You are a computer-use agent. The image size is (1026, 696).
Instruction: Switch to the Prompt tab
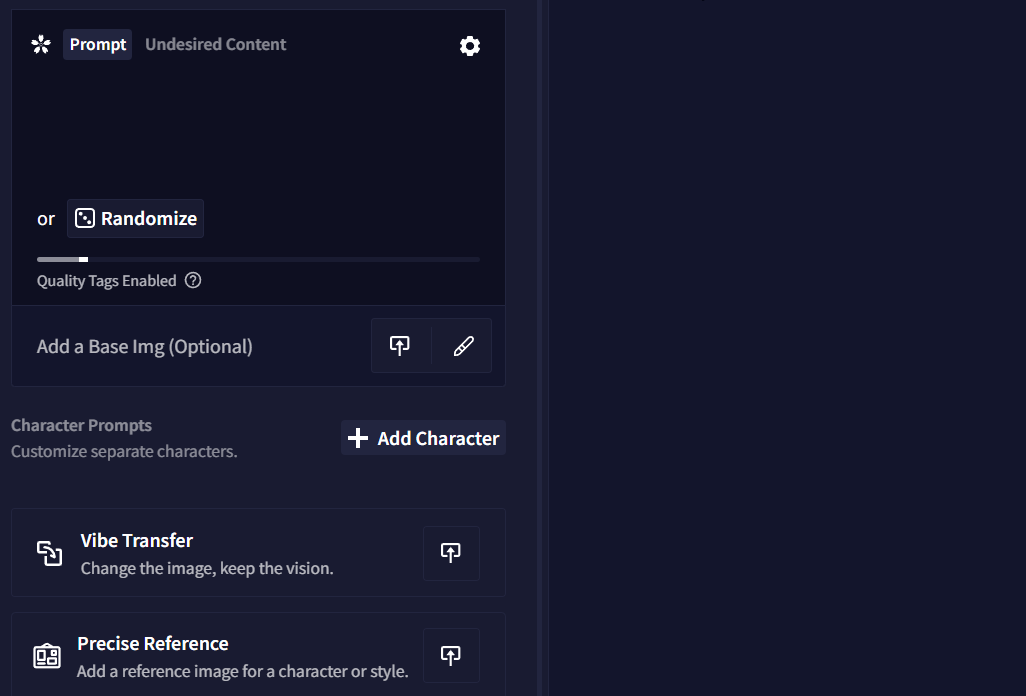98,44
